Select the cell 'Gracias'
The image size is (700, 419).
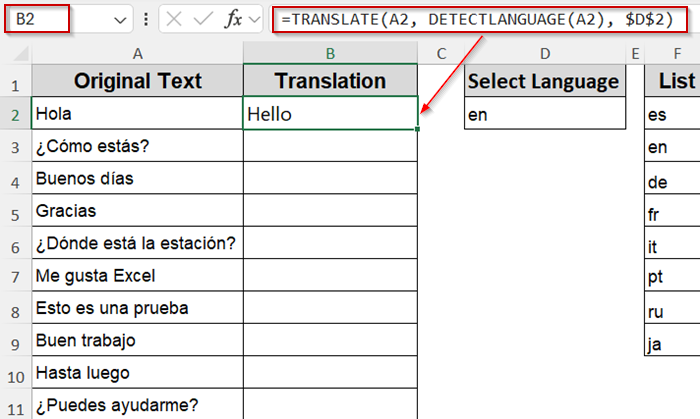click(x=138, y=211)
